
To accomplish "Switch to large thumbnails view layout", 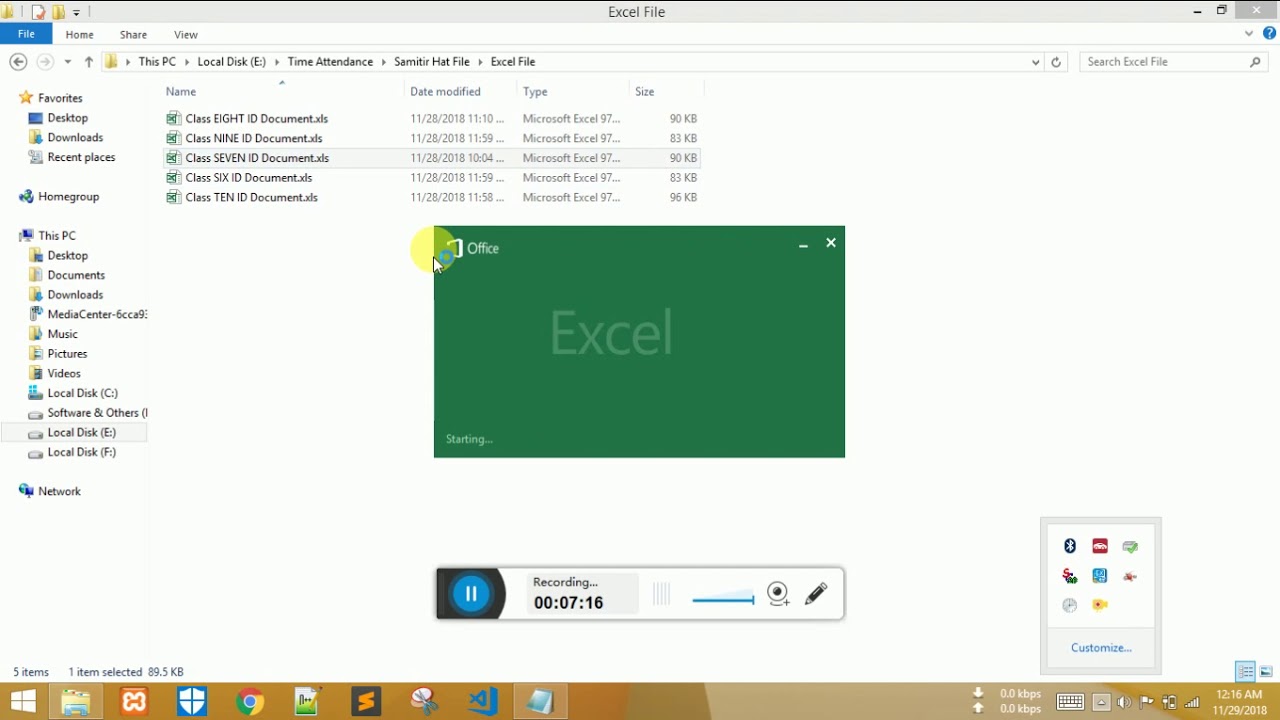I will 1266,672.
